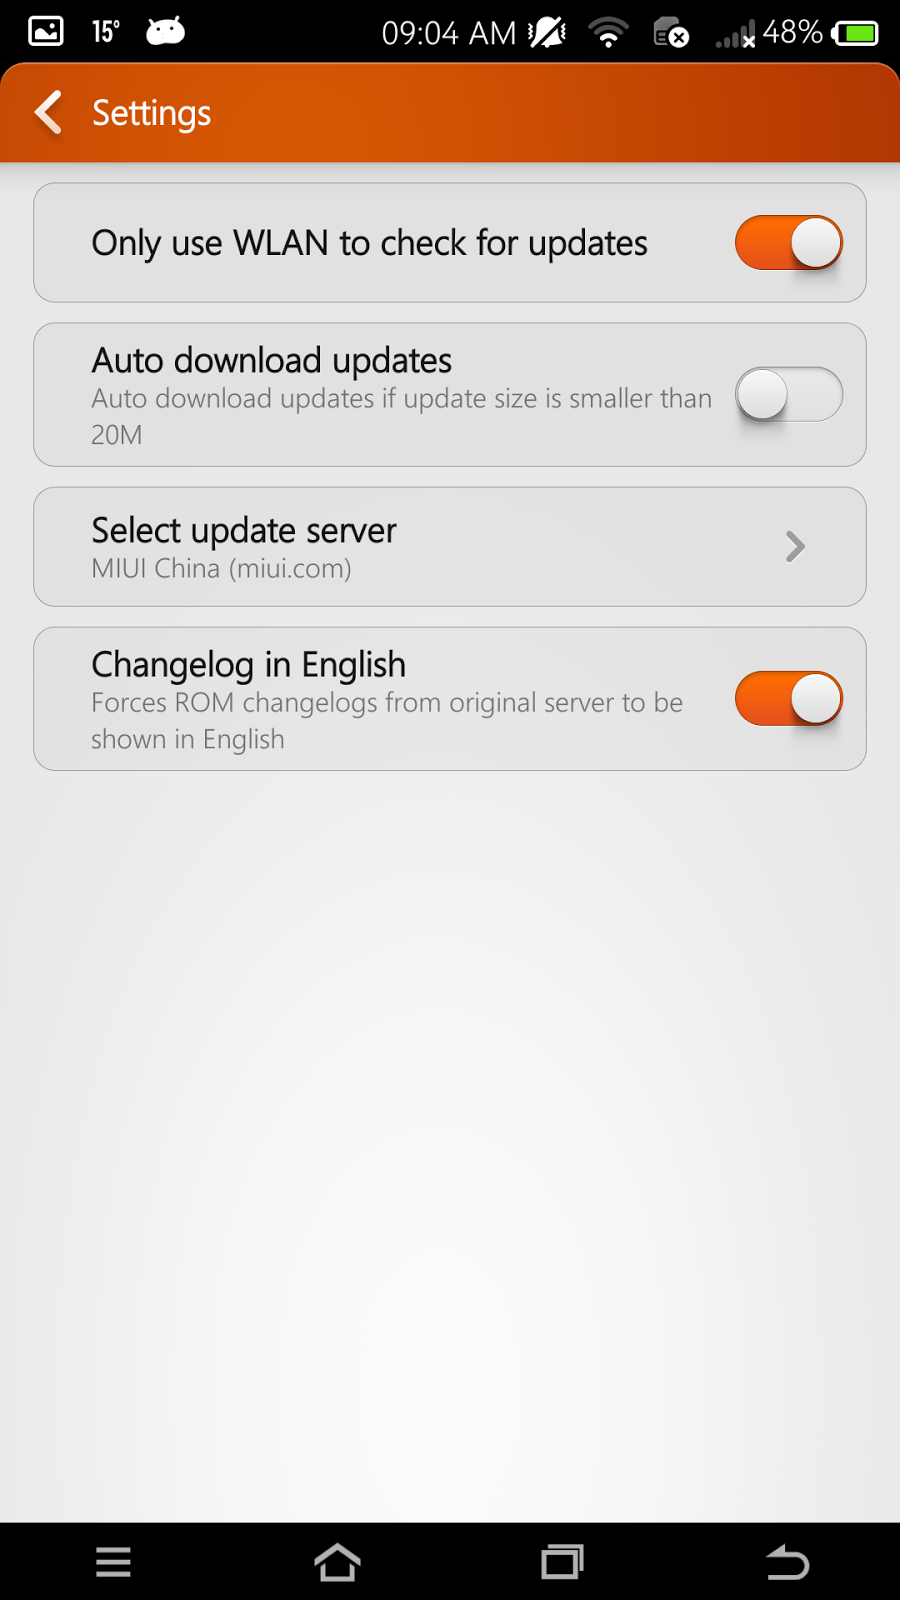Tap the 15° weather temperature indicator
This screenshot has height=1600, width=900.
coord(106,32)
